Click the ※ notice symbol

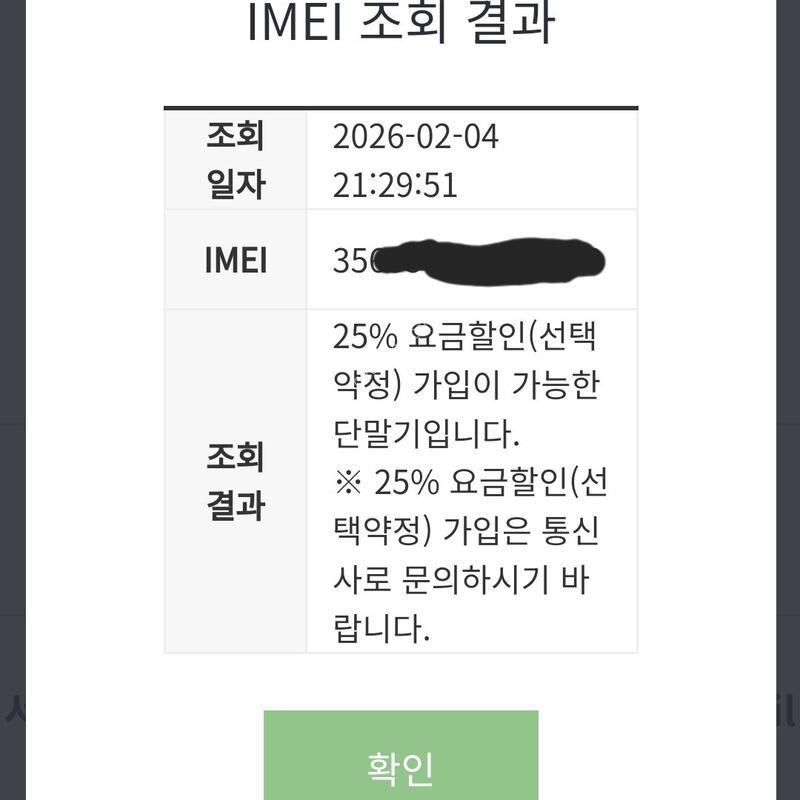click(346, 484)
